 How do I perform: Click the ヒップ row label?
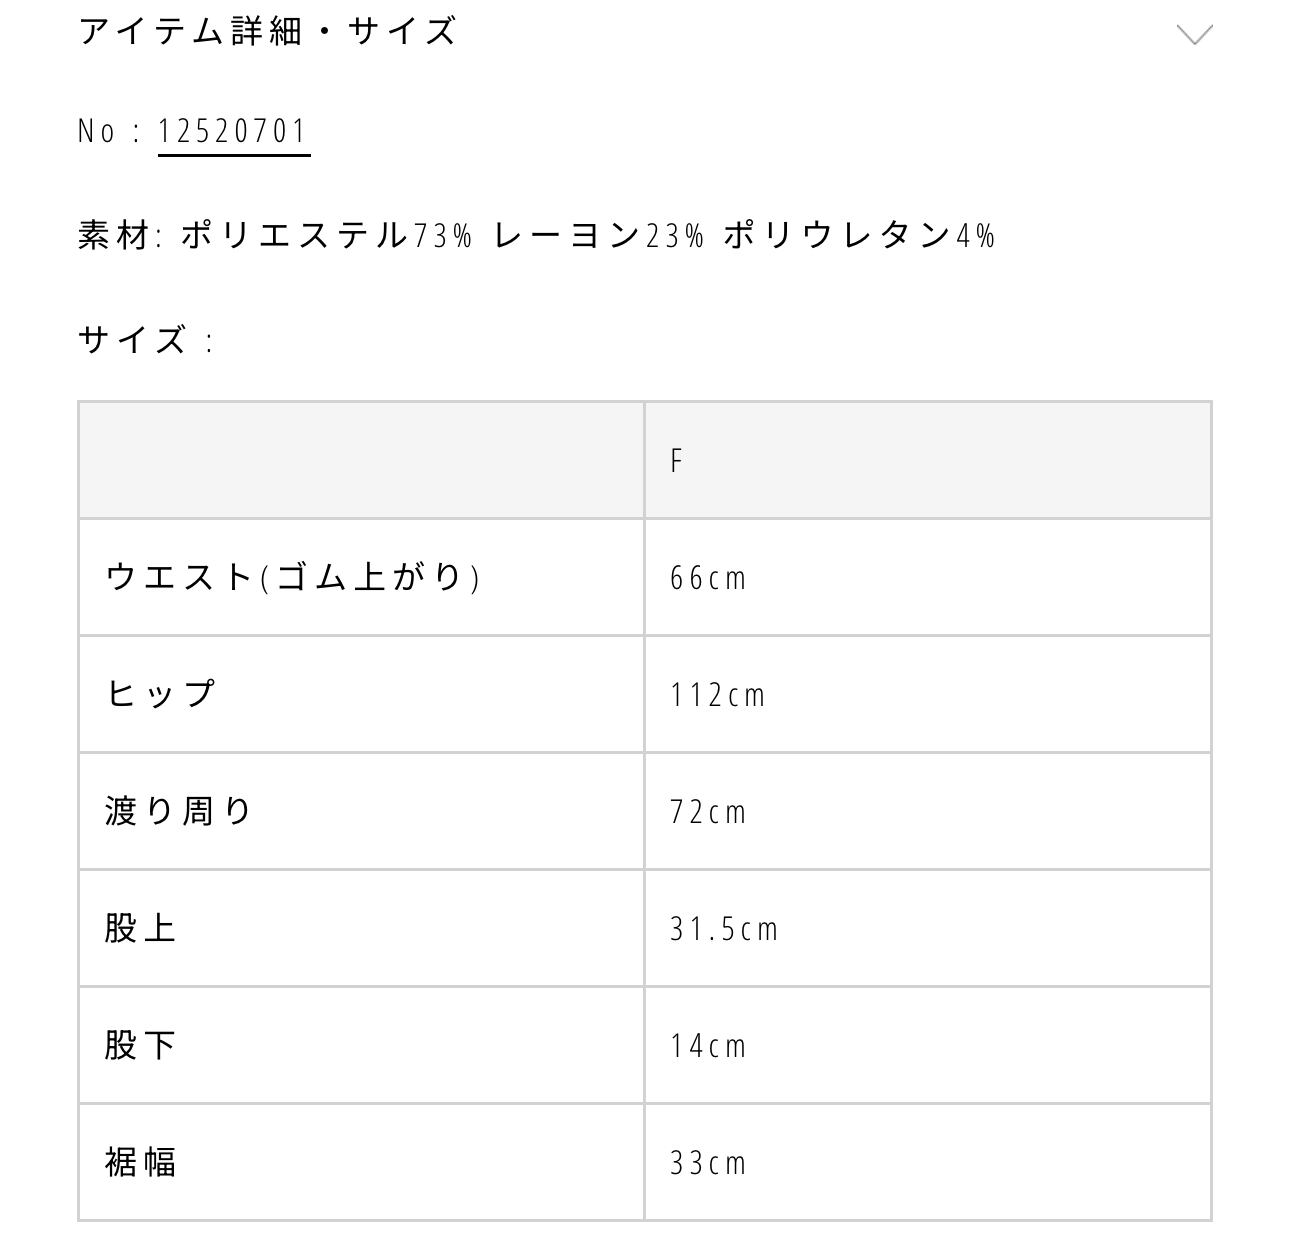coord(161,694)
